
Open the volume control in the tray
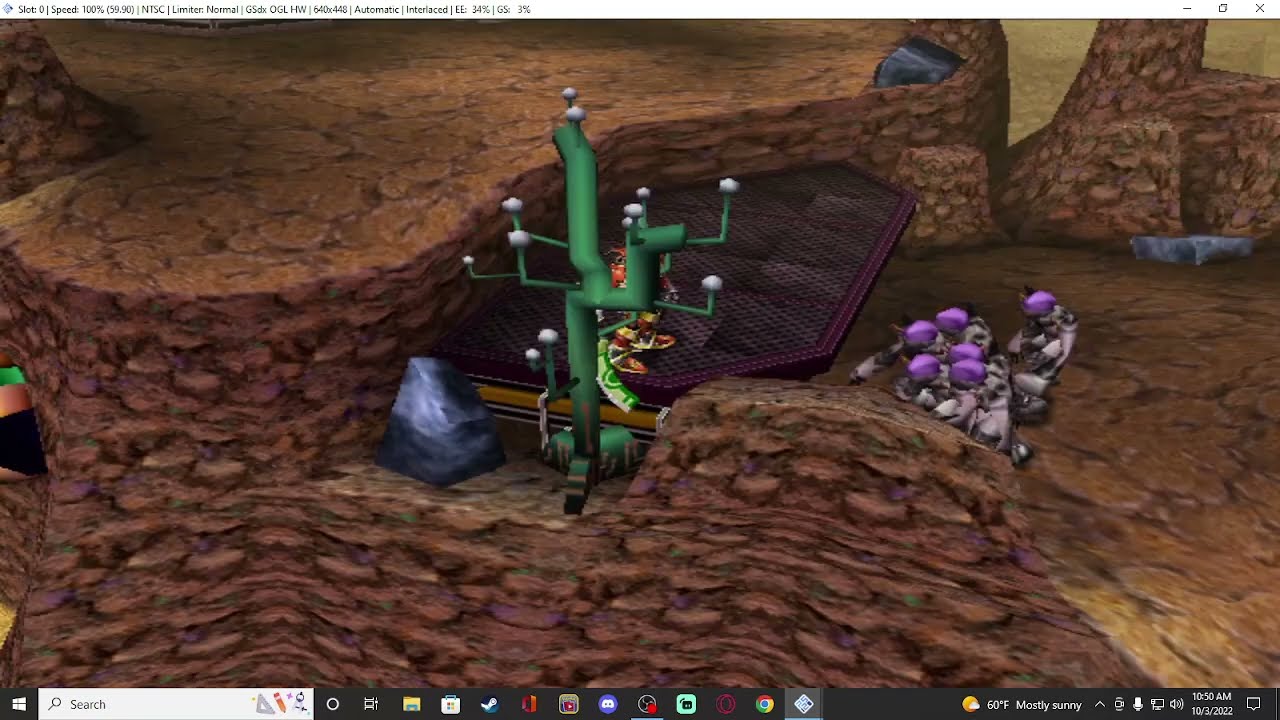pyautogui.click(x=1176, y=704)
